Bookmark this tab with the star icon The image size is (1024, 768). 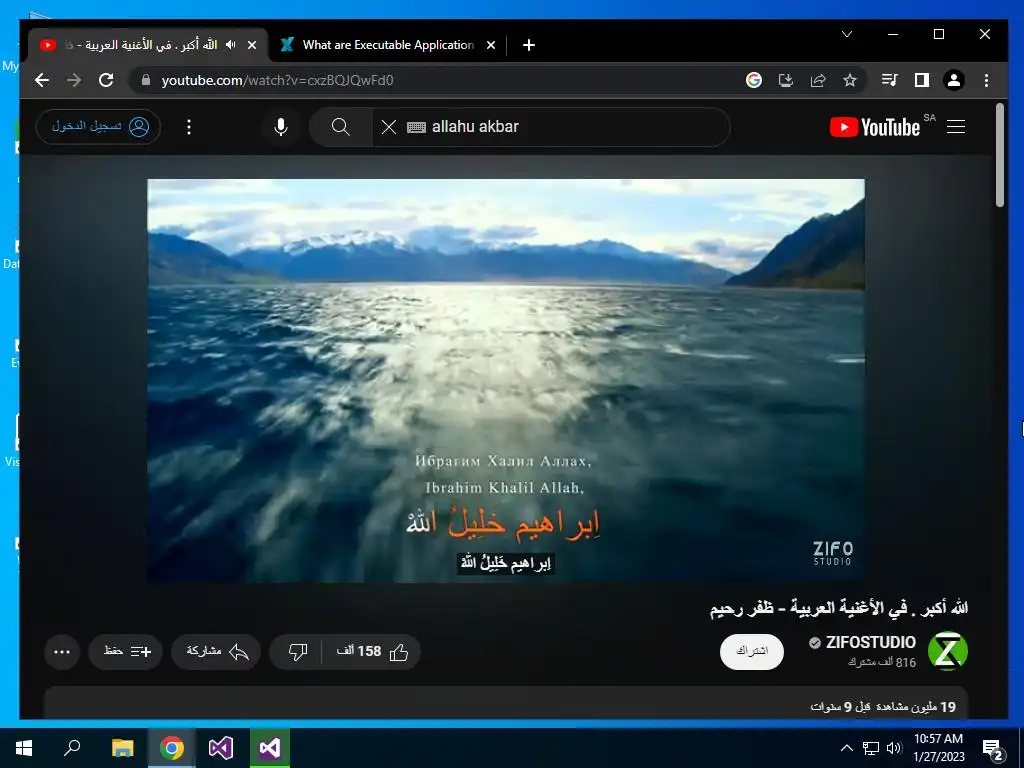coord(850,80)
